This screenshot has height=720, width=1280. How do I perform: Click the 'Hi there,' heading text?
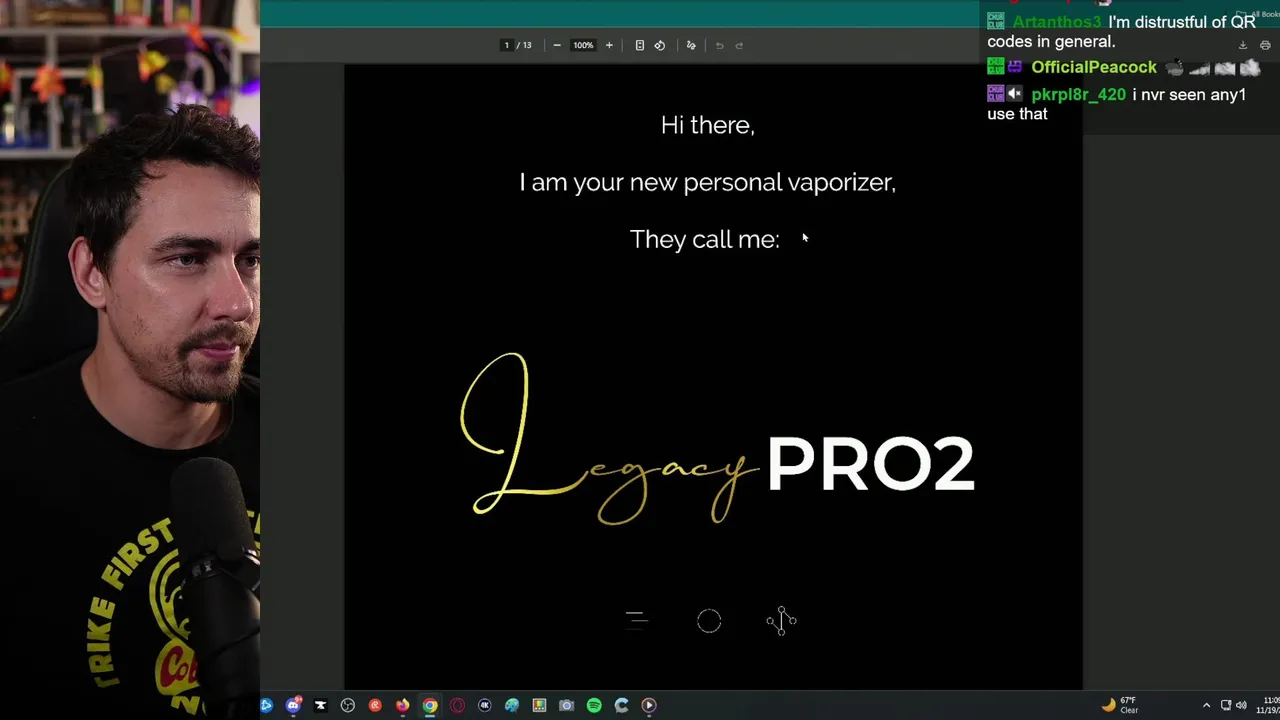707,125
